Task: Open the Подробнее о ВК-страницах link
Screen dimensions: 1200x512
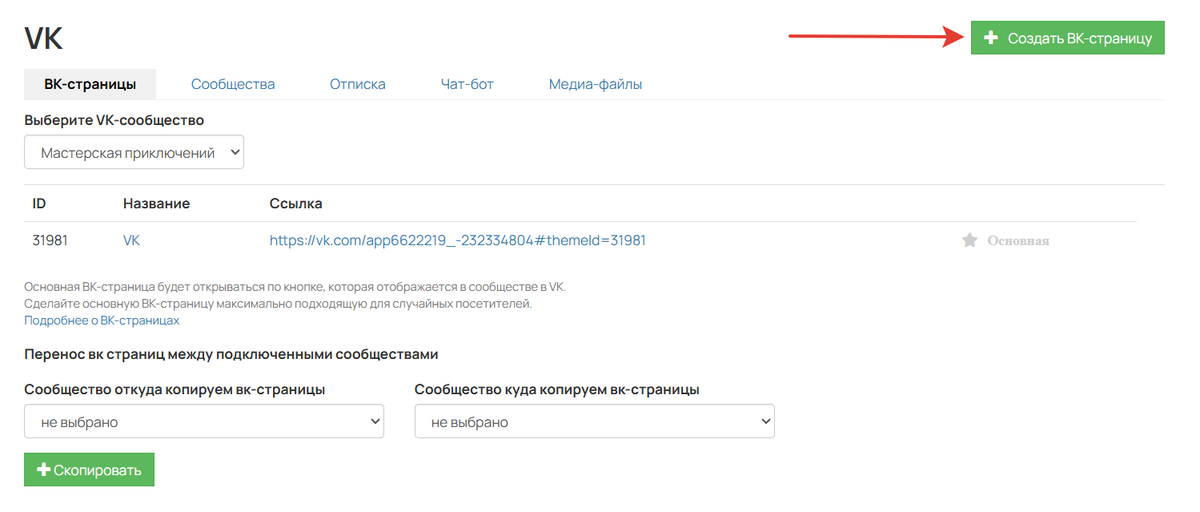Action: [x=102, y=320]
